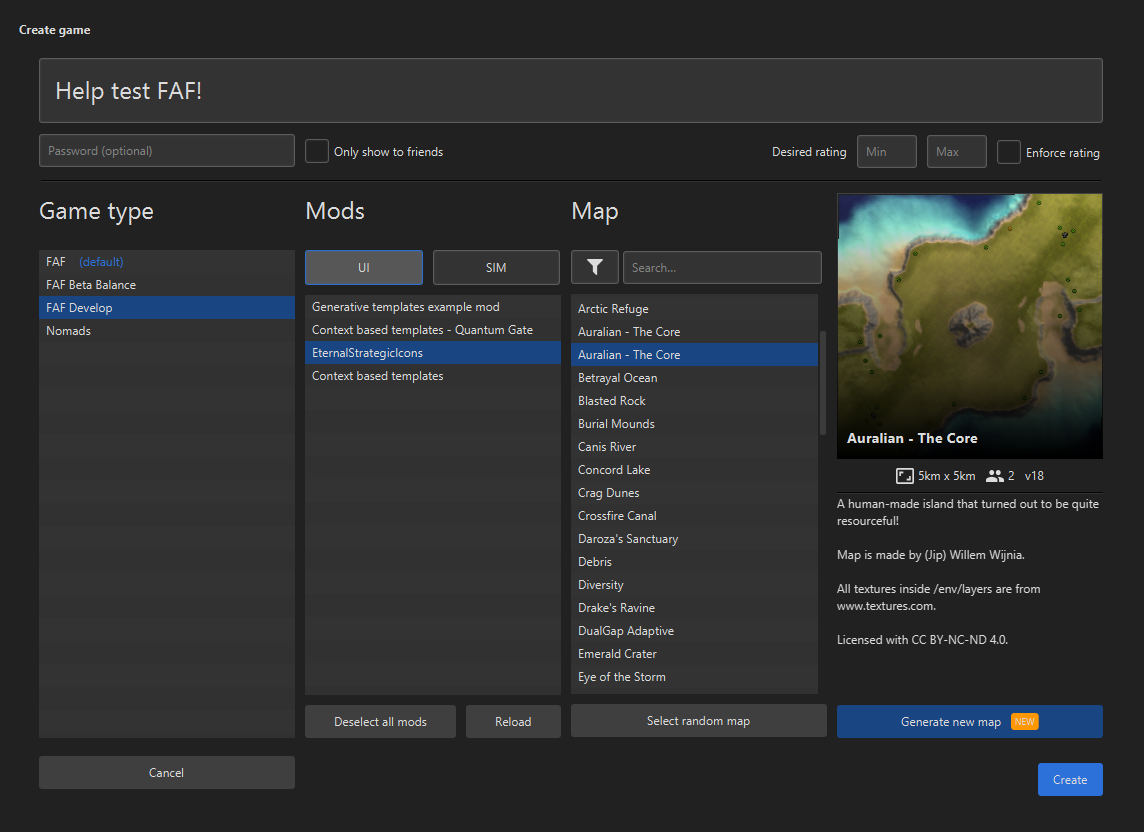Choose Concord Lake map
The height and width of the screenshot is (832, 1144).
coord(695,469)
